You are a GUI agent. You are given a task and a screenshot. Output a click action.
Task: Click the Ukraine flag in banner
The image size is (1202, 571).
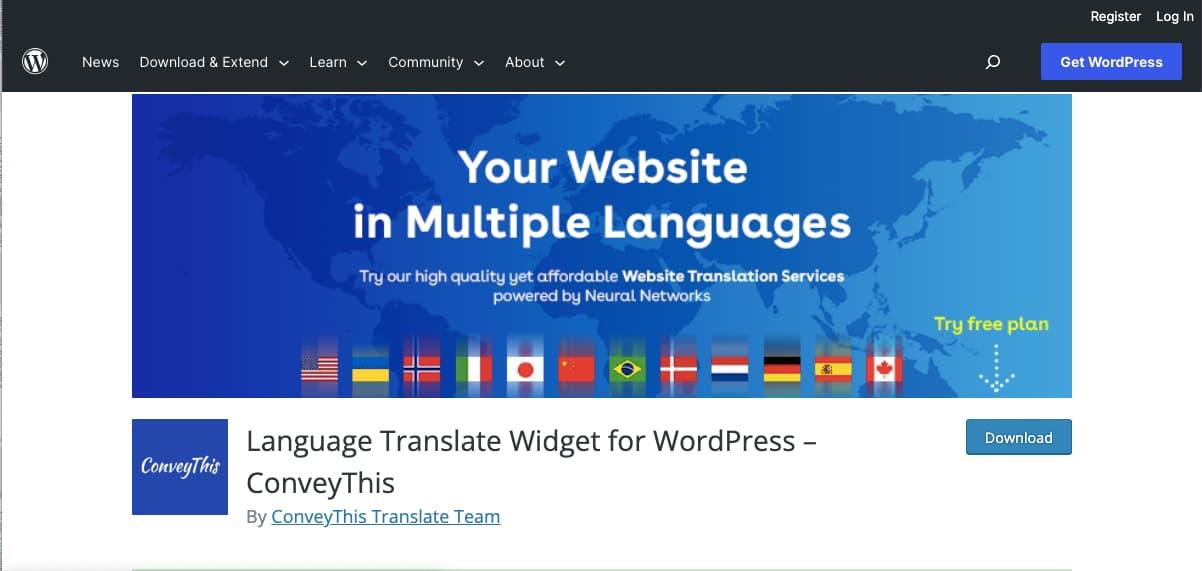(371, 370)
